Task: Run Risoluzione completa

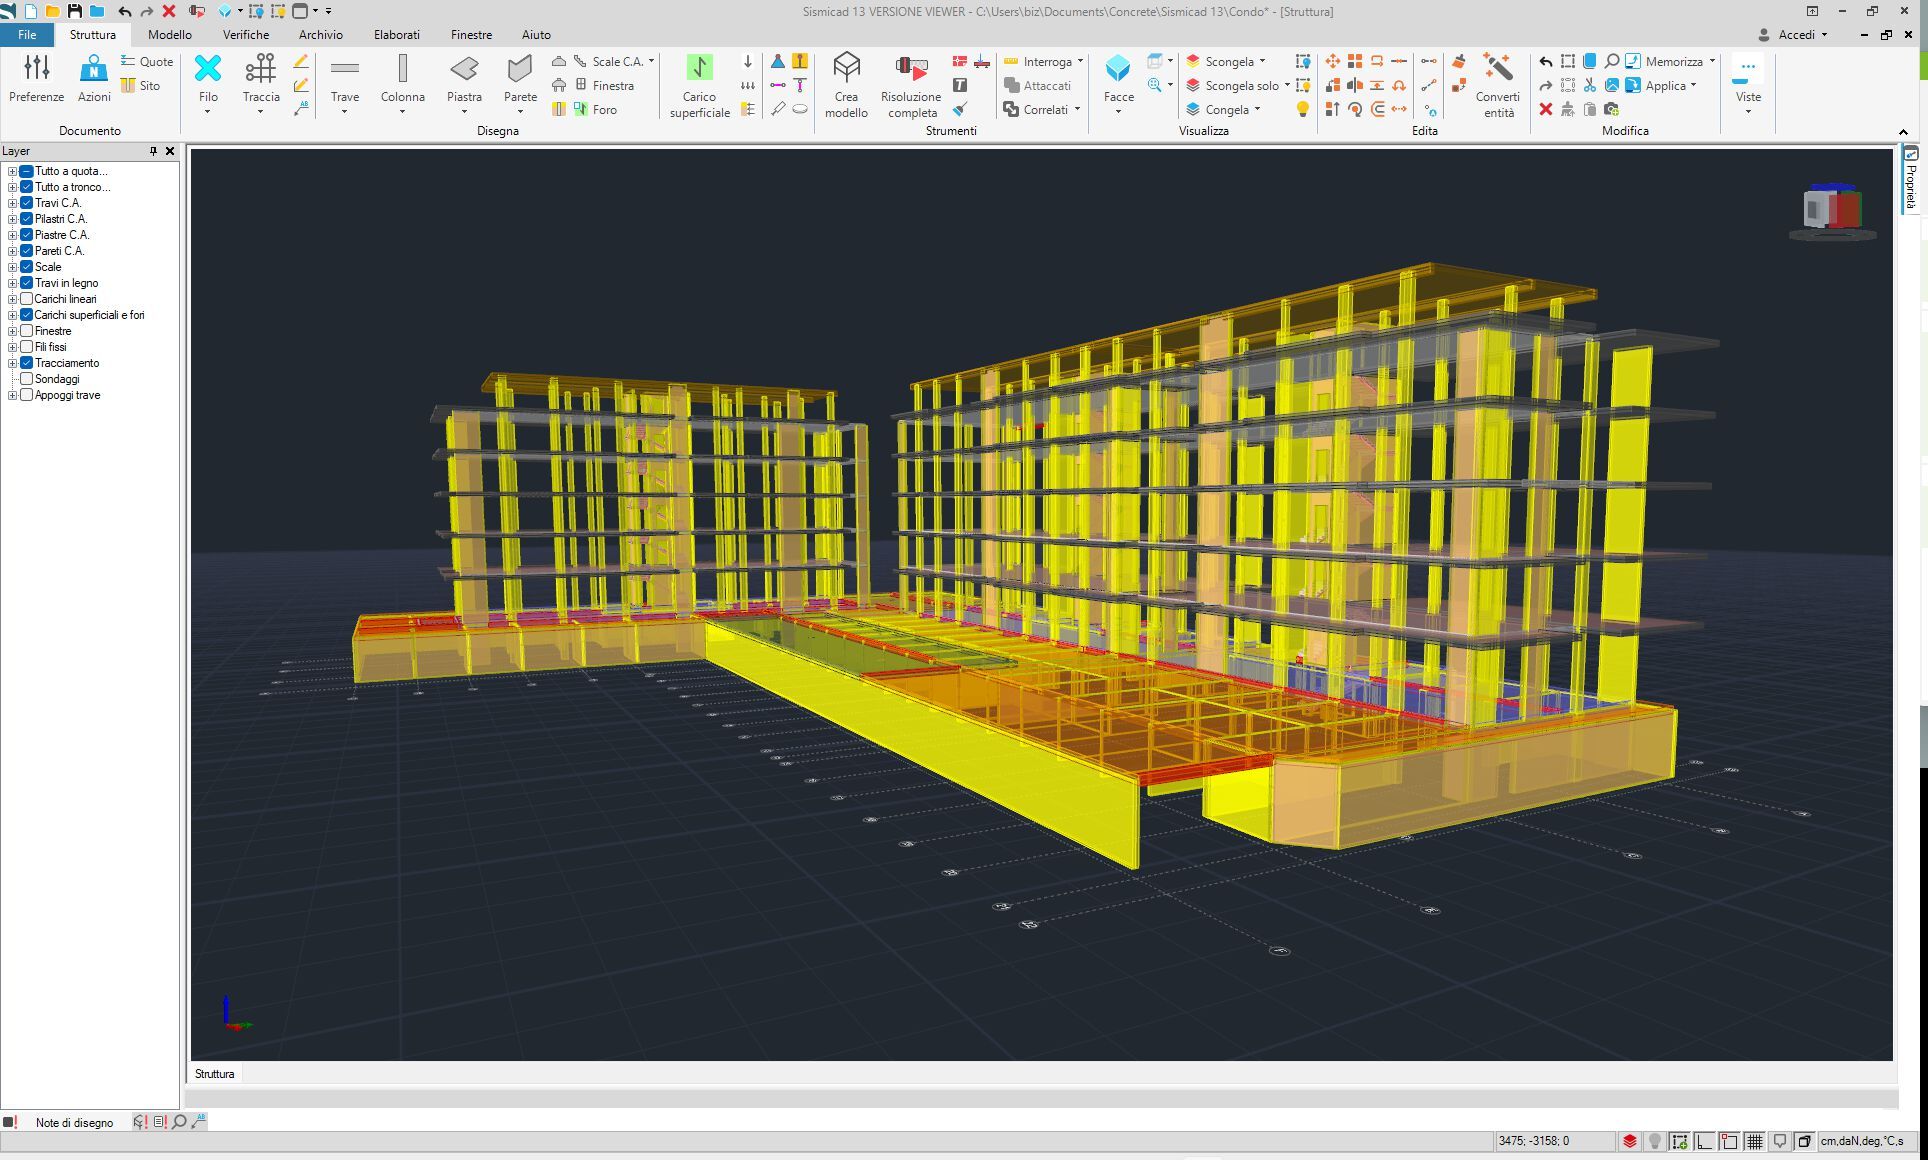Action: (x=911, y=68)
